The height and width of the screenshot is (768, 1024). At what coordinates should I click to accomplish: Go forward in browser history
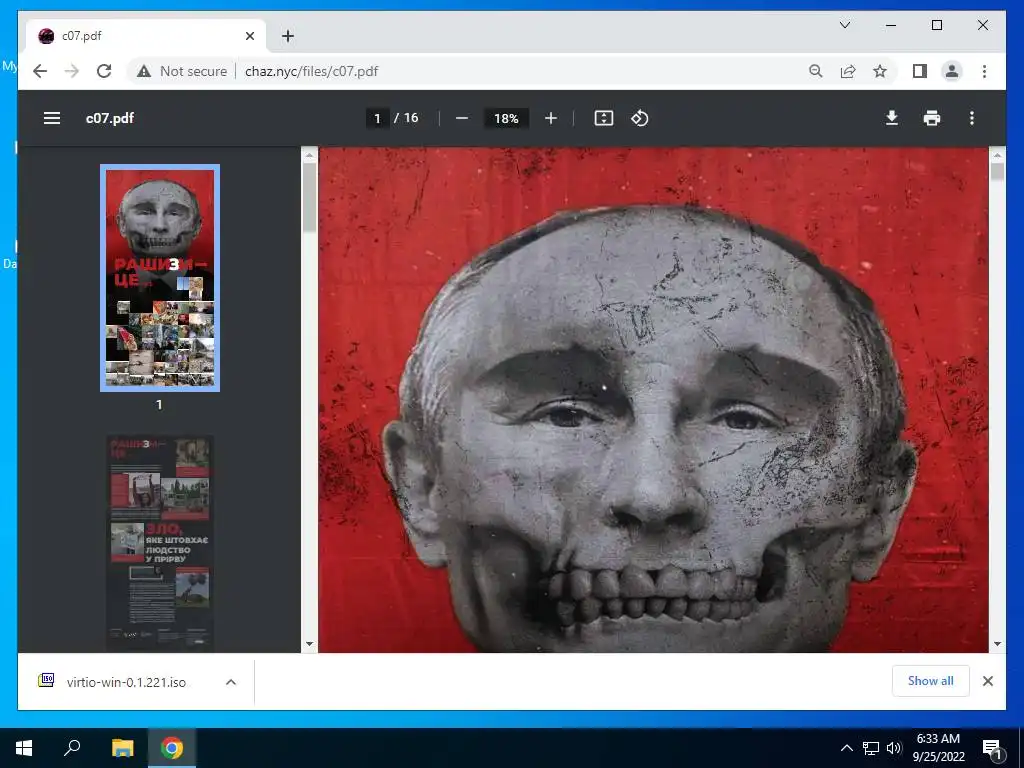(x=72, y=71)
